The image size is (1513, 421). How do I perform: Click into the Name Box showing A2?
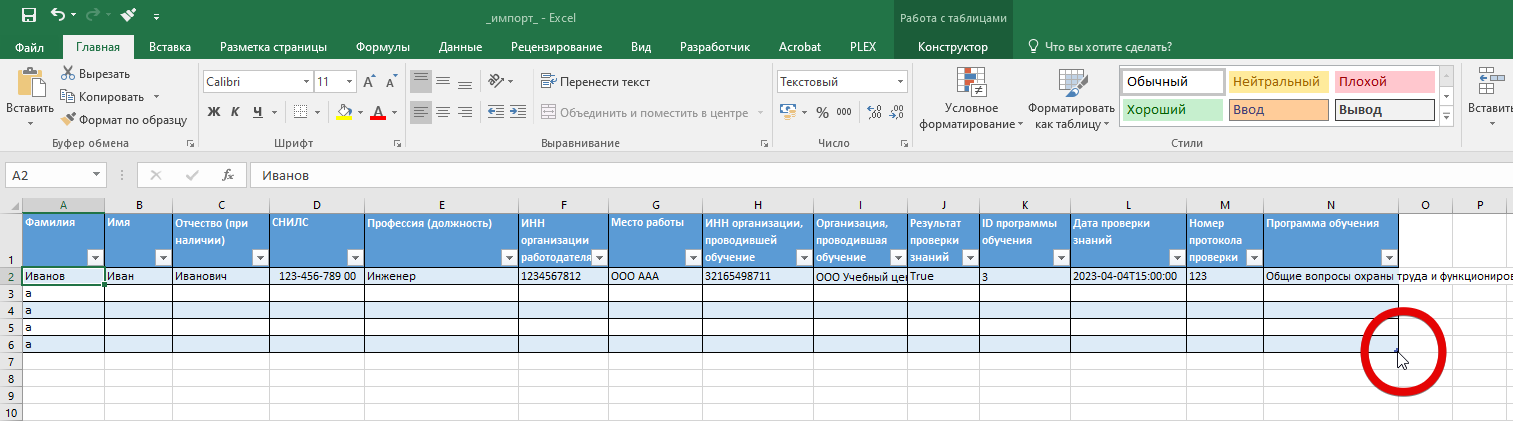coord(48,175)
